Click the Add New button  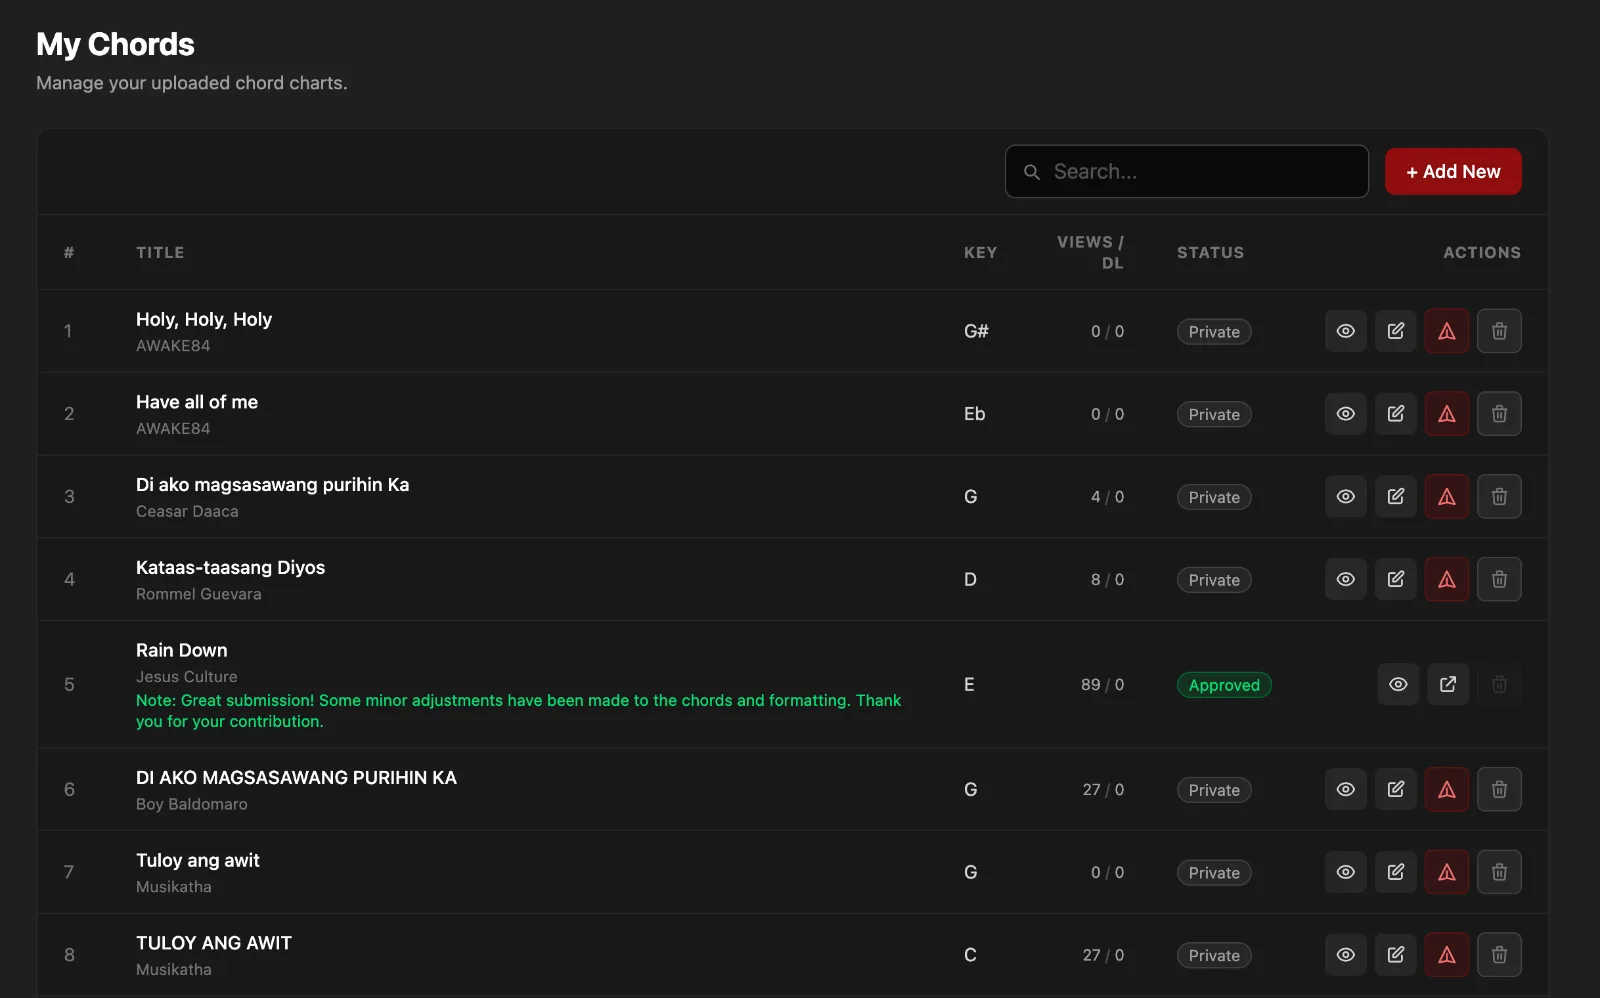tap(1453, 172)
